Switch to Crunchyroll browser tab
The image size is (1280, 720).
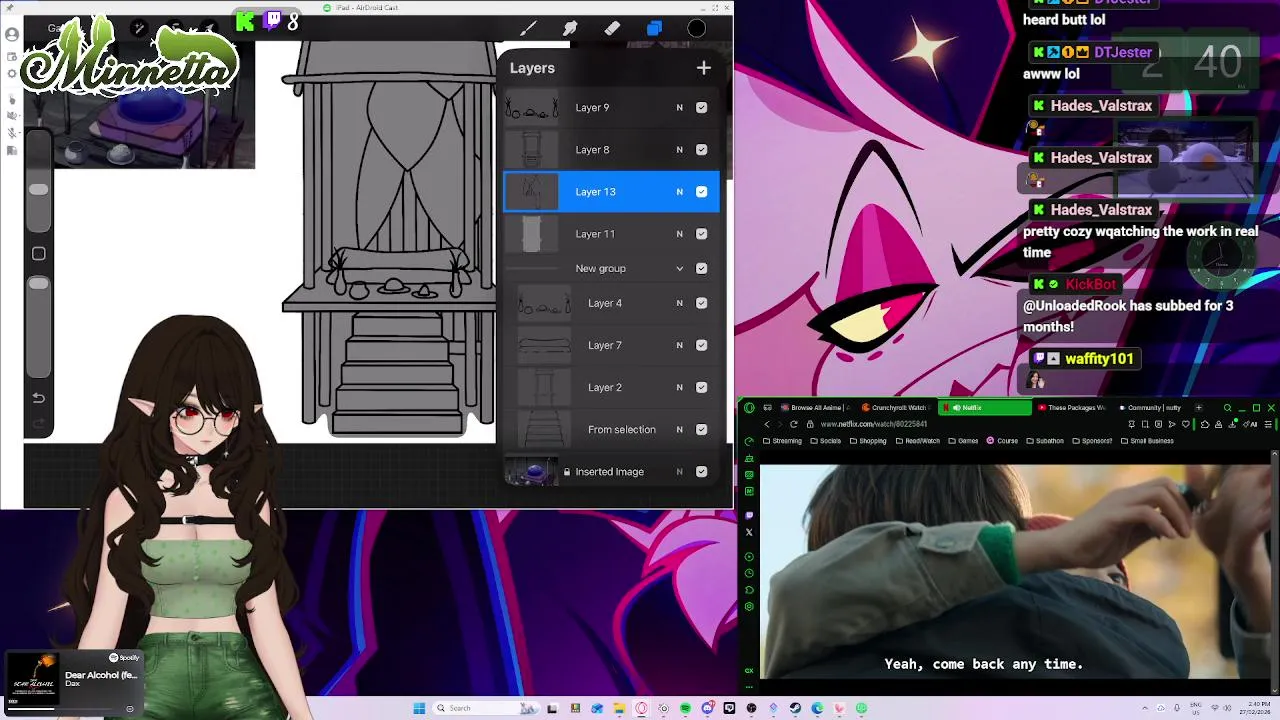897,407
